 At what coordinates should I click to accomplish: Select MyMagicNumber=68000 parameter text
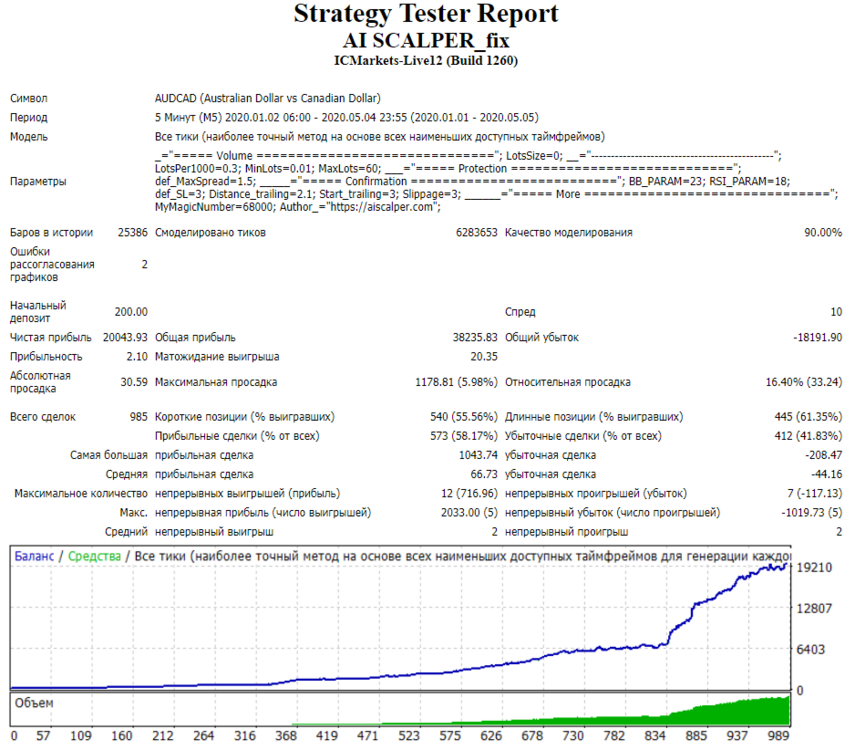215,207
